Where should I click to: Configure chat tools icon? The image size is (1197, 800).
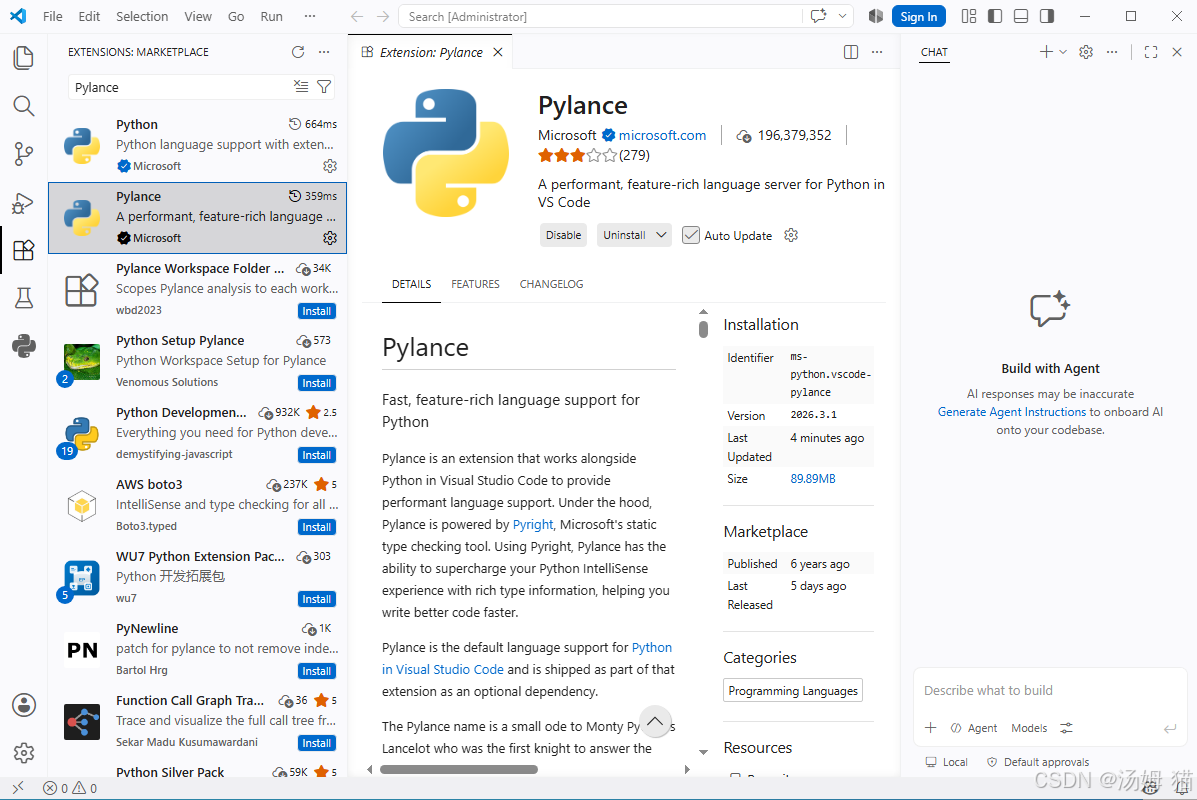click(x=1066, y=727)
